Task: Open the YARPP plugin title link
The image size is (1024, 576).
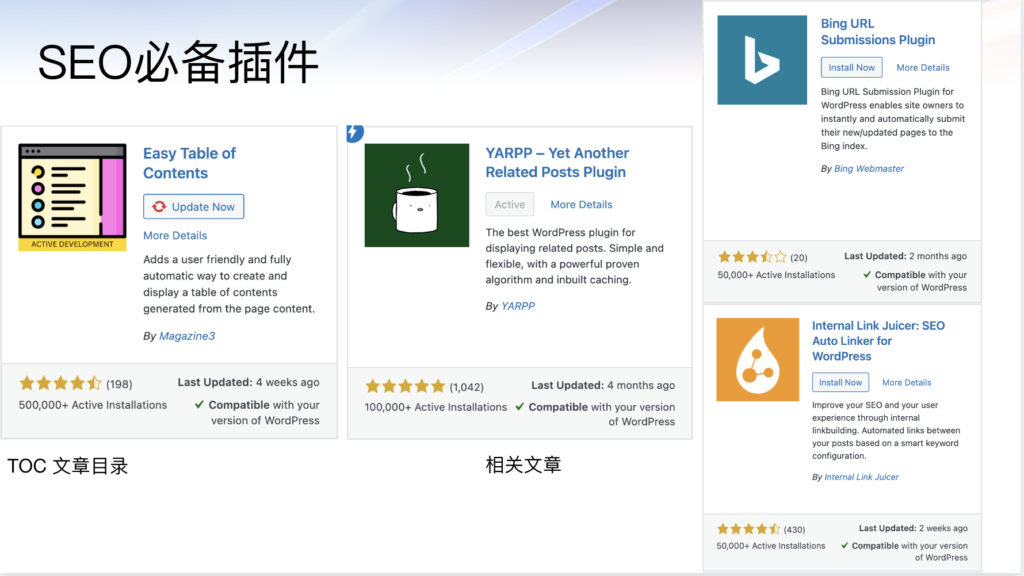Action: (557, 162)
